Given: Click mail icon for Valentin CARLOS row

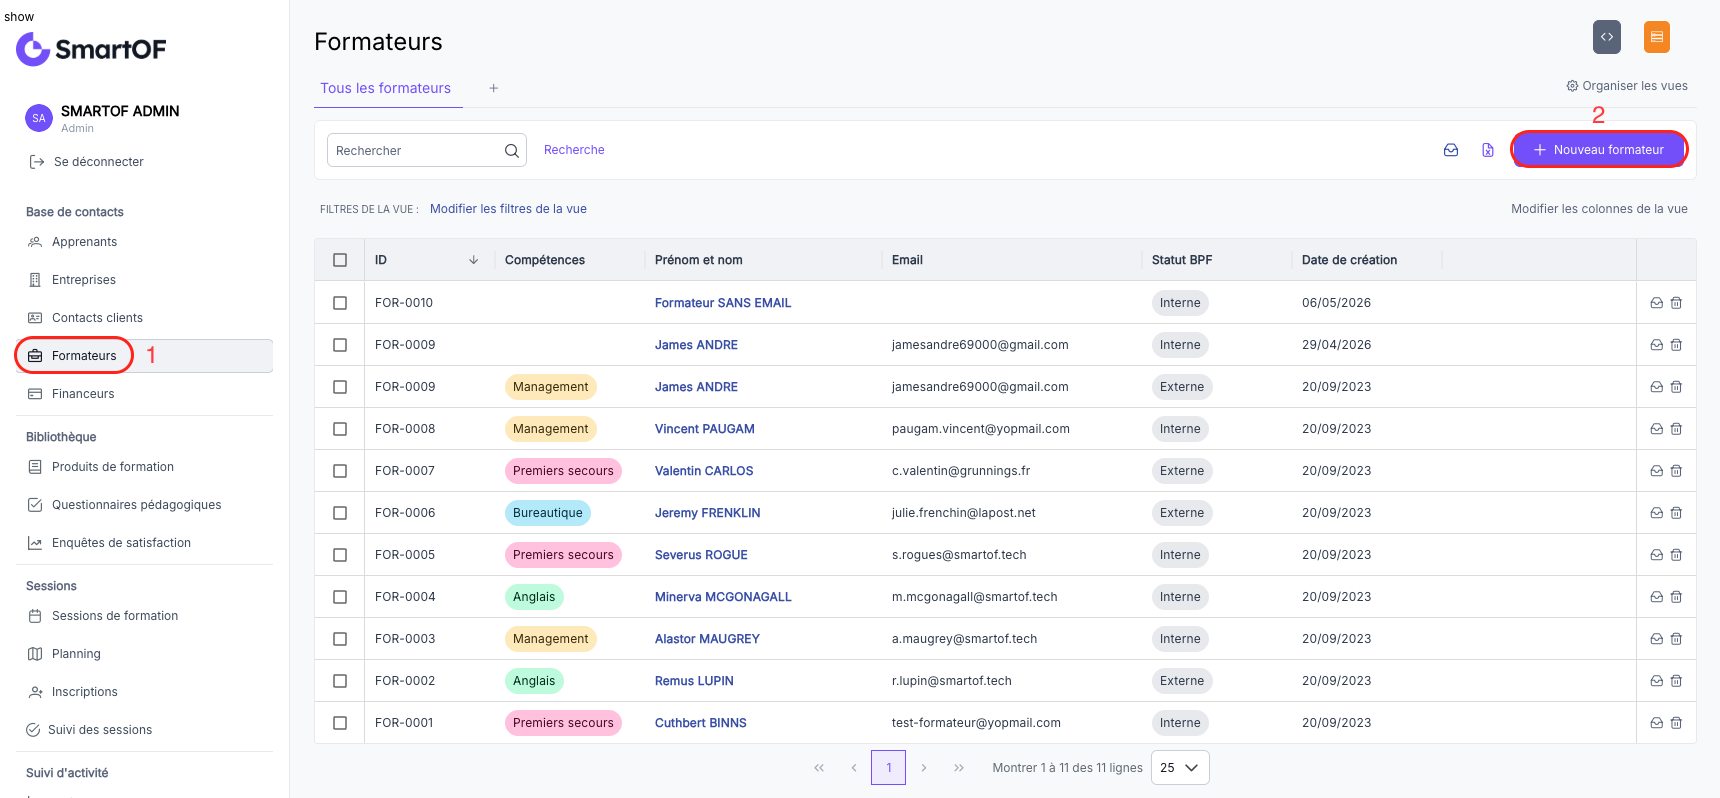Looking at the screenshot, I should click(1656, 471).
